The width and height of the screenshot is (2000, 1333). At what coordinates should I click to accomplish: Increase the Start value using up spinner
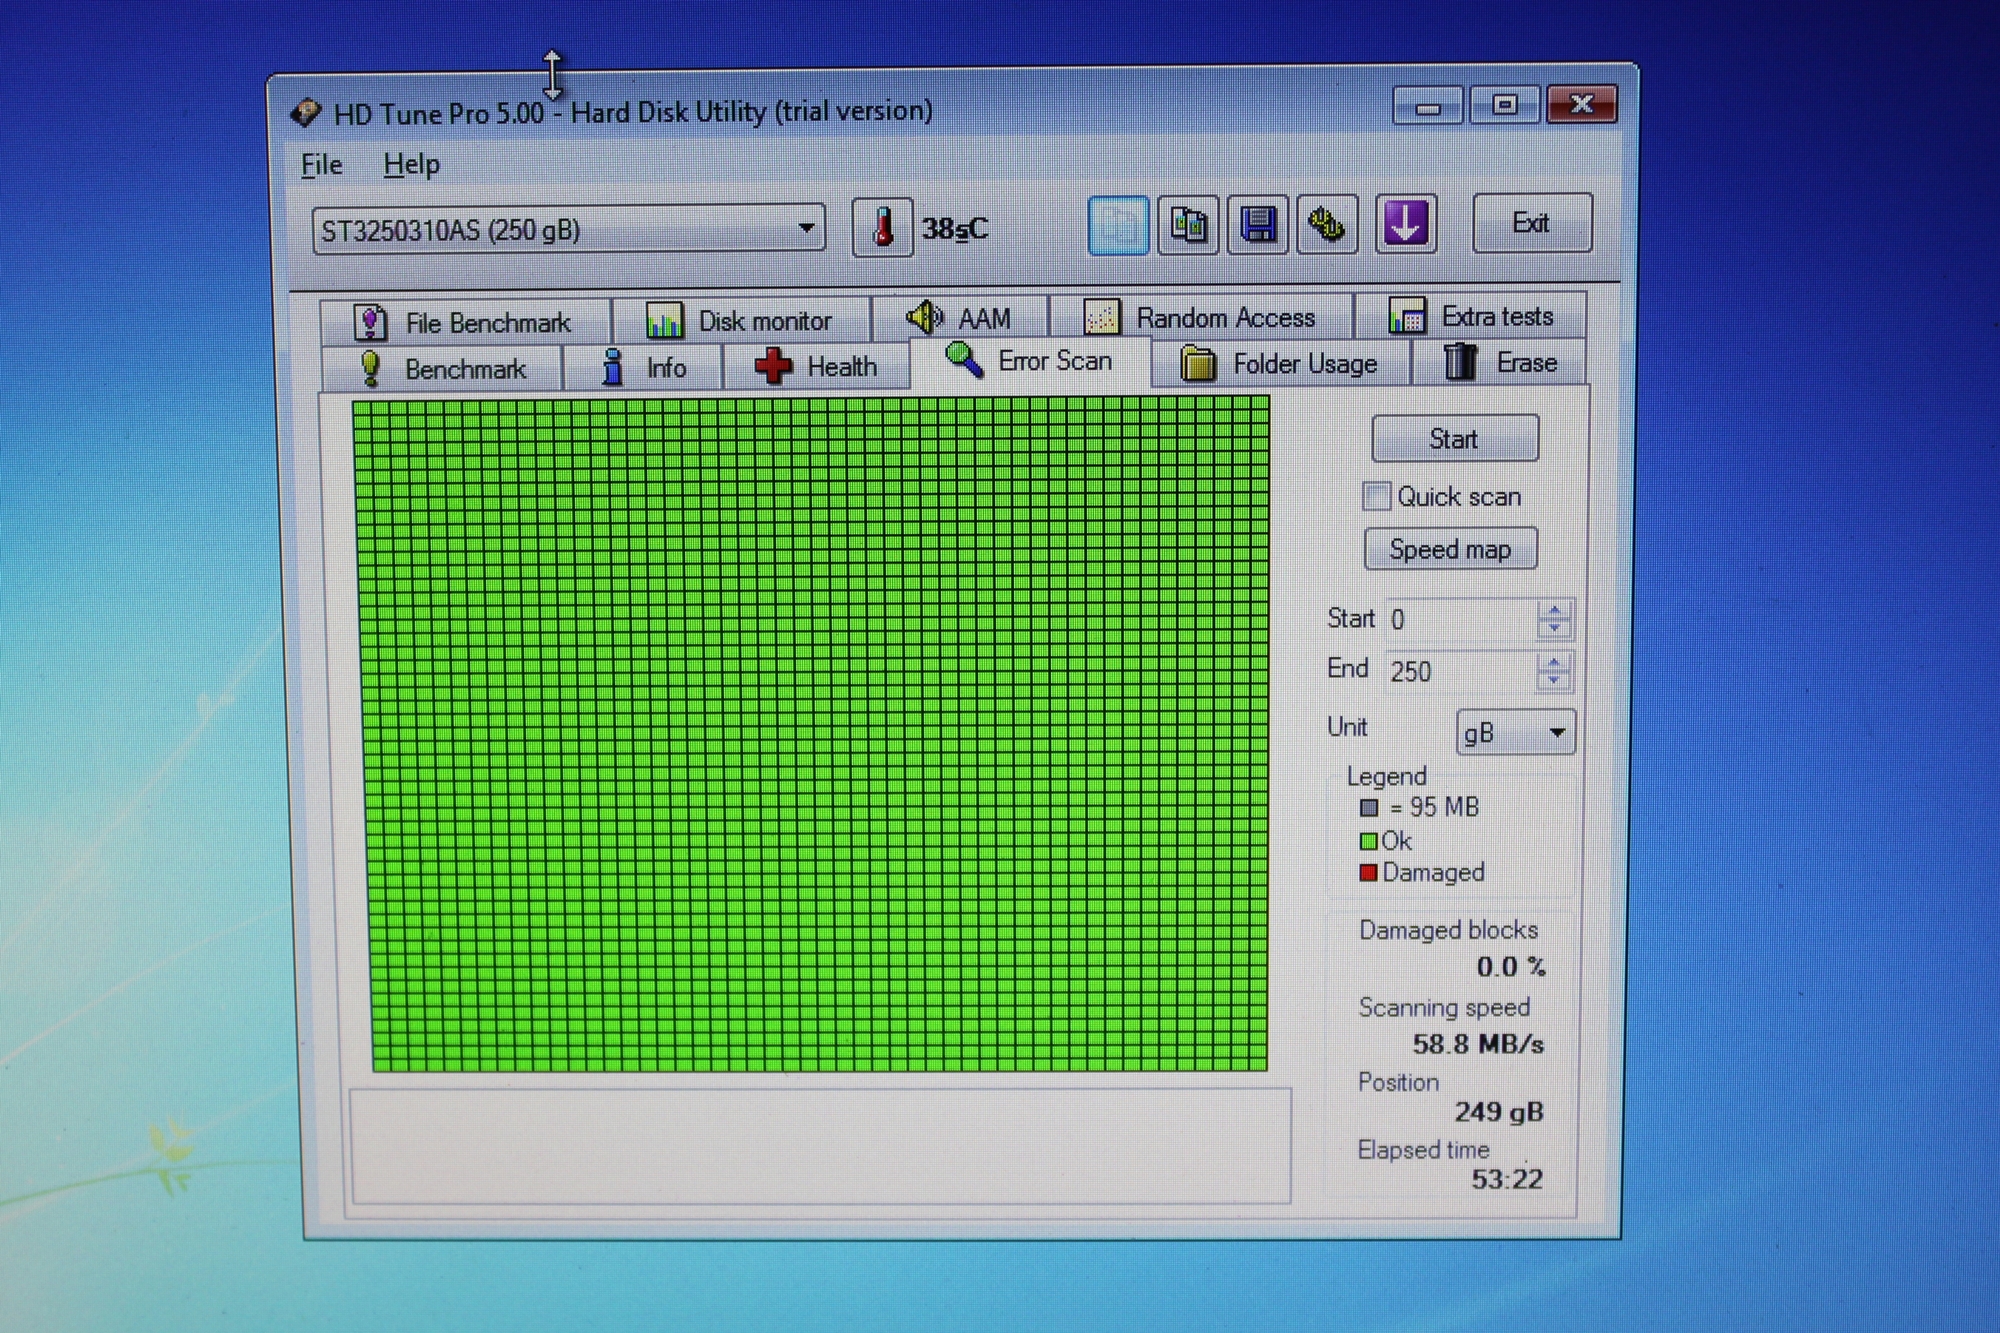click(1554, 610)
